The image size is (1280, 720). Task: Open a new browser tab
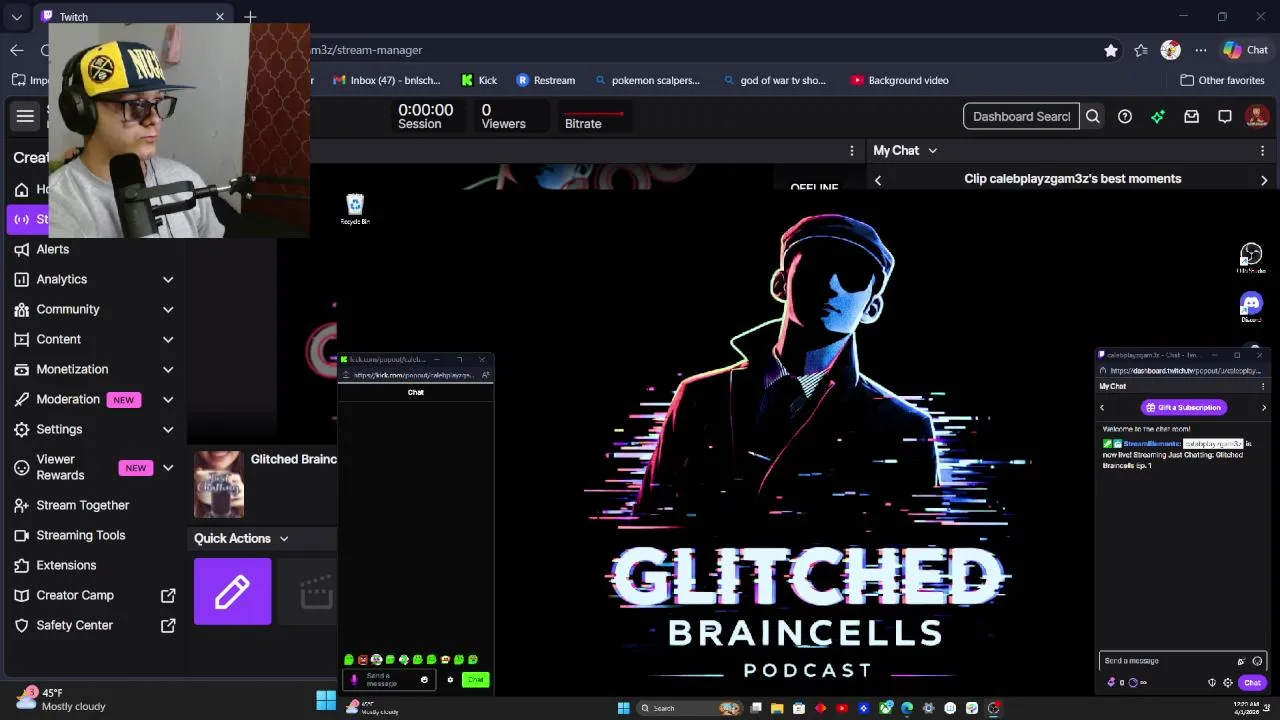coord(250,17)
